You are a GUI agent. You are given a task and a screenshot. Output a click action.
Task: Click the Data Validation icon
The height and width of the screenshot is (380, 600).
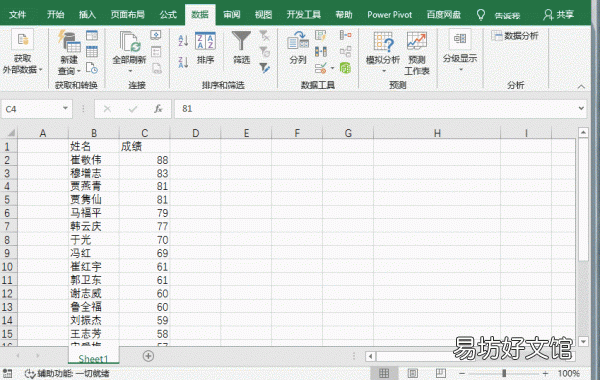click(320, 68)
